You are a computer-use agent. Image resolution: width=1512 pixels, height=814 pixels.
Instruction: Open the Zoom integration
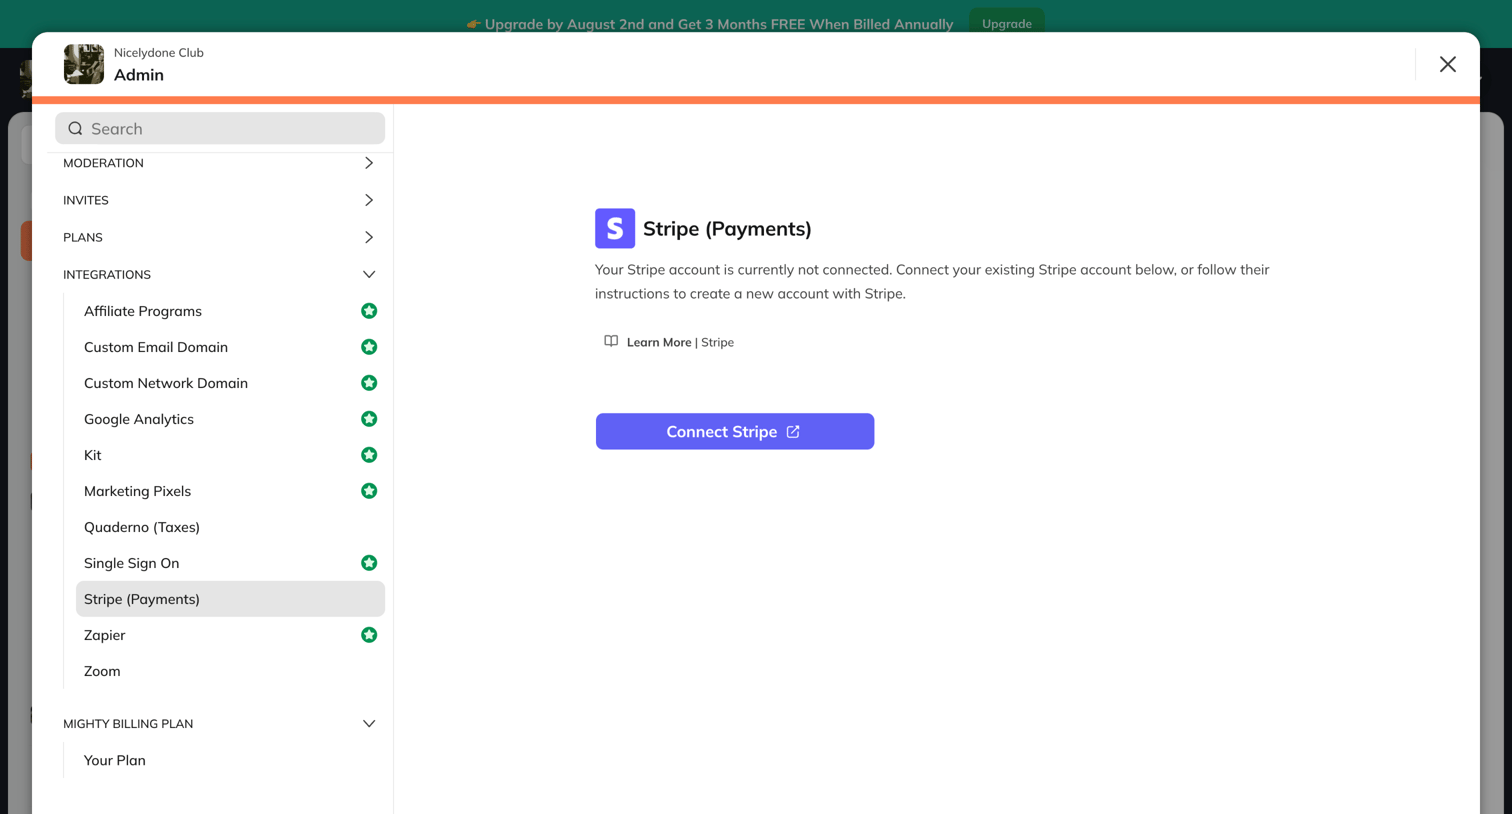click(x=230, y=671)
